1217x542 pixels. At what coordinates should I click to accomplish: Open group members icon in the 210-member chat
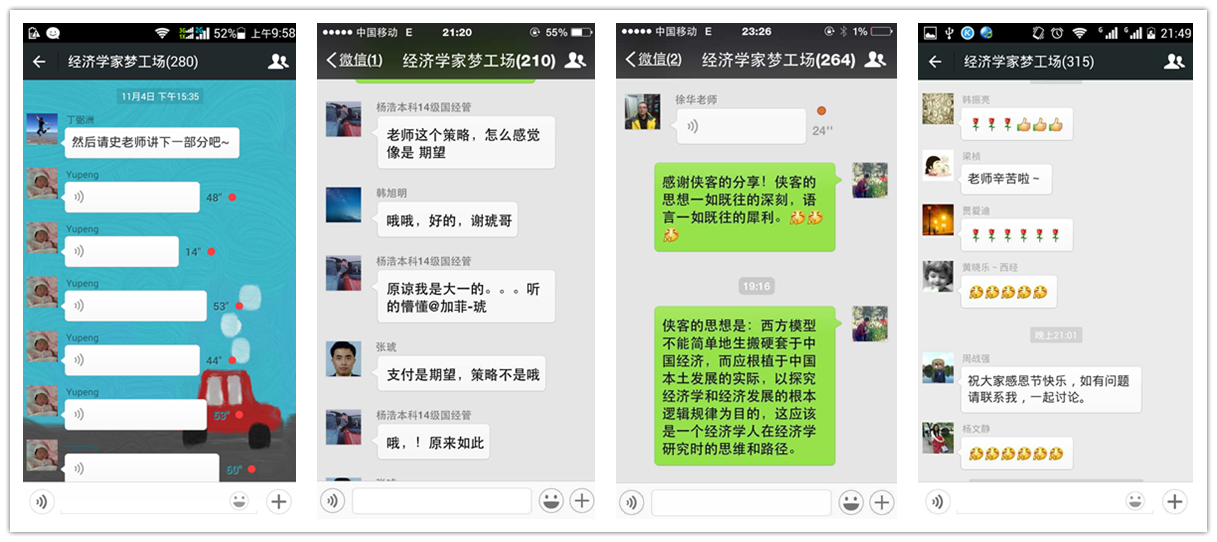pos(575,60)
